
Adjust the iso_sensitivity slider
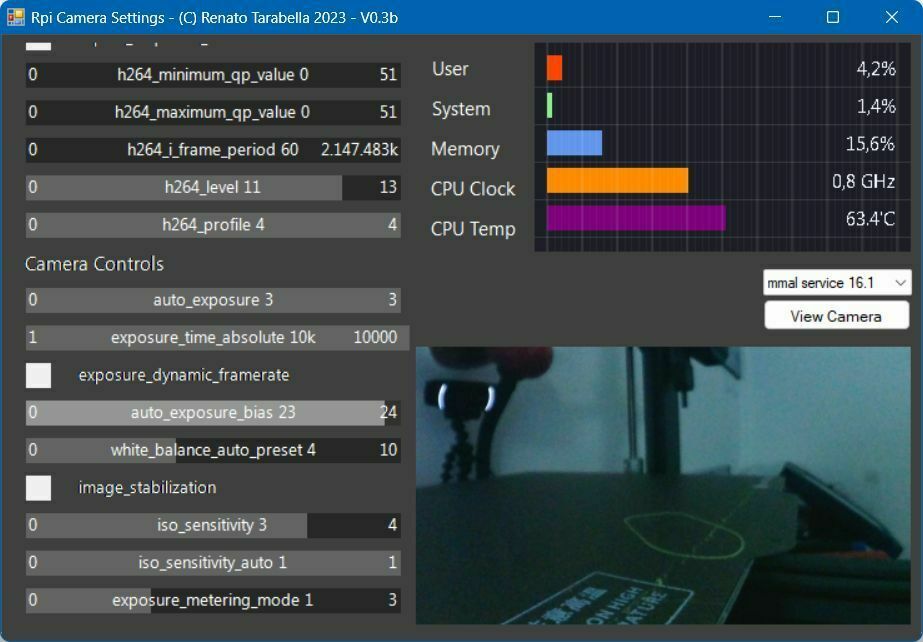point(212,525)
